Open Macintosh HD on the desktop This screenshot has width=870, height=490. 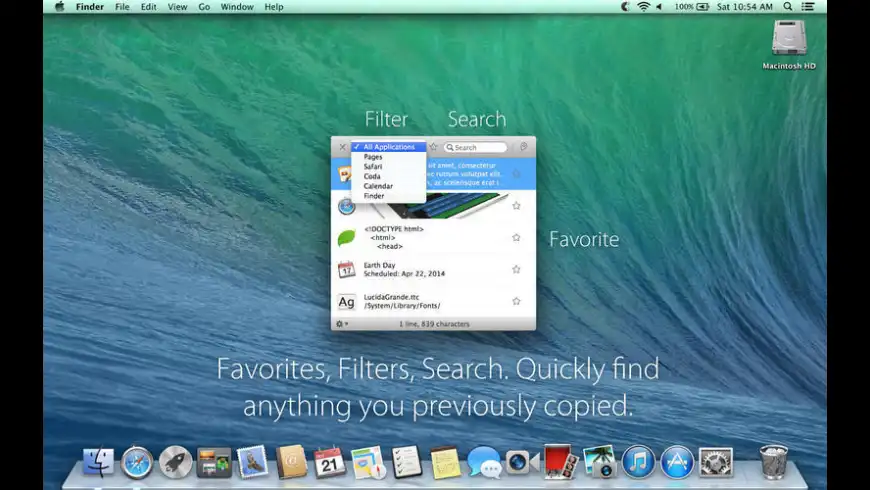[x=788, y=44]
